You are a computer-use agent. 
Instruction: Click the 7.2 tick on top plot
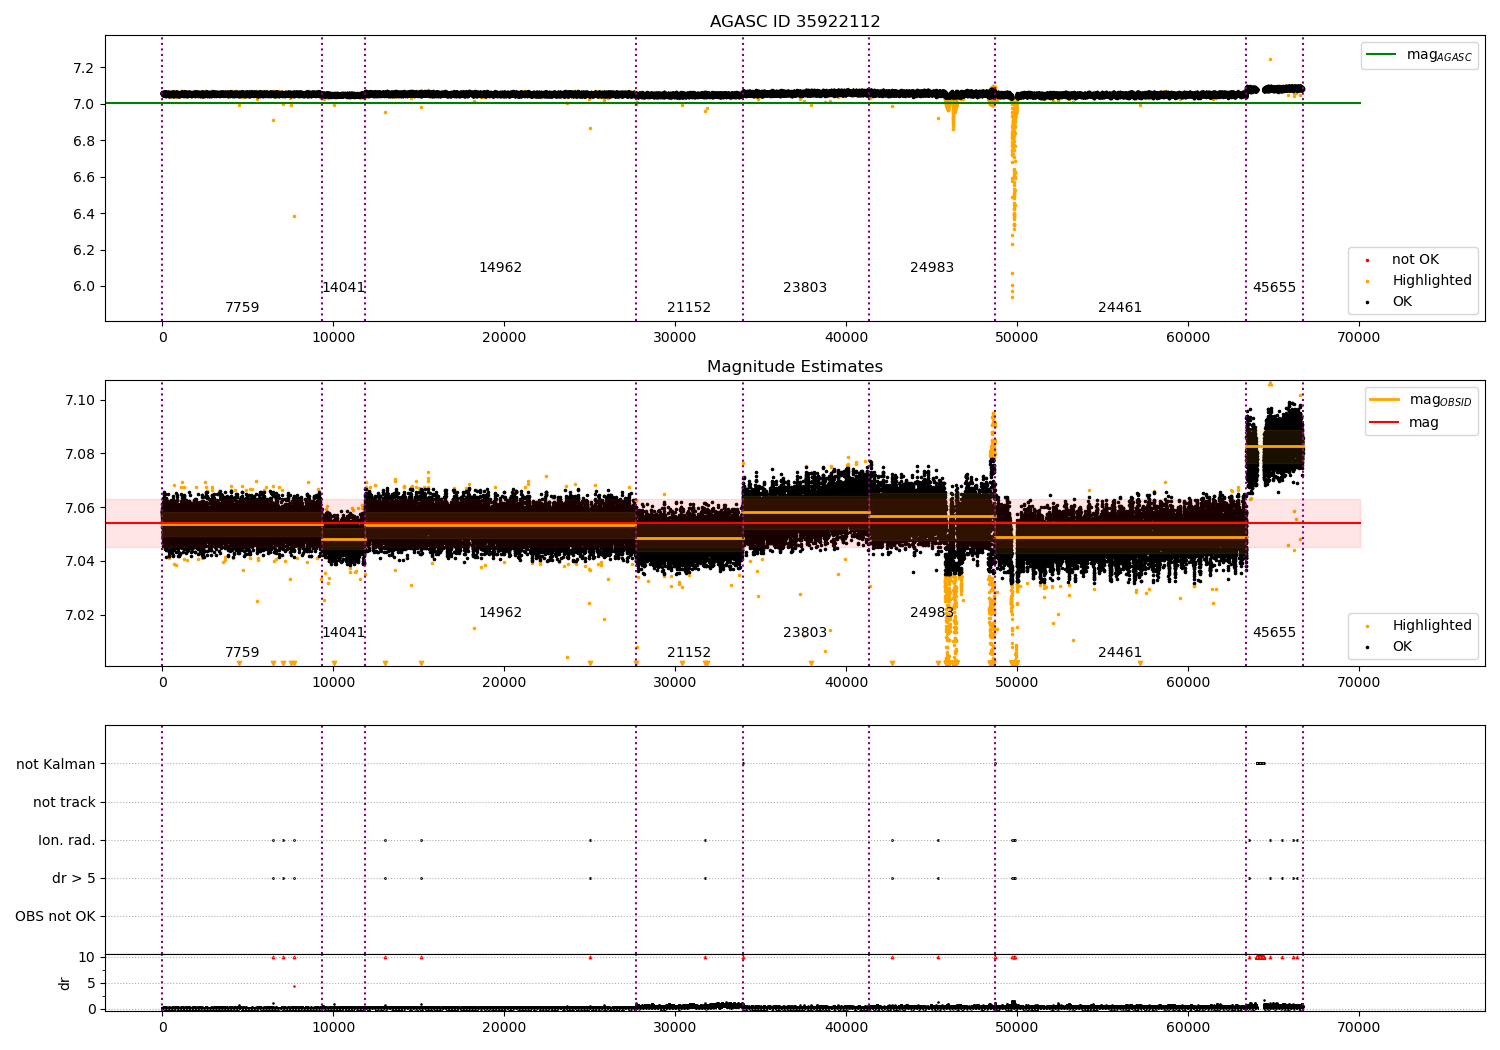(x=83, y=68)
